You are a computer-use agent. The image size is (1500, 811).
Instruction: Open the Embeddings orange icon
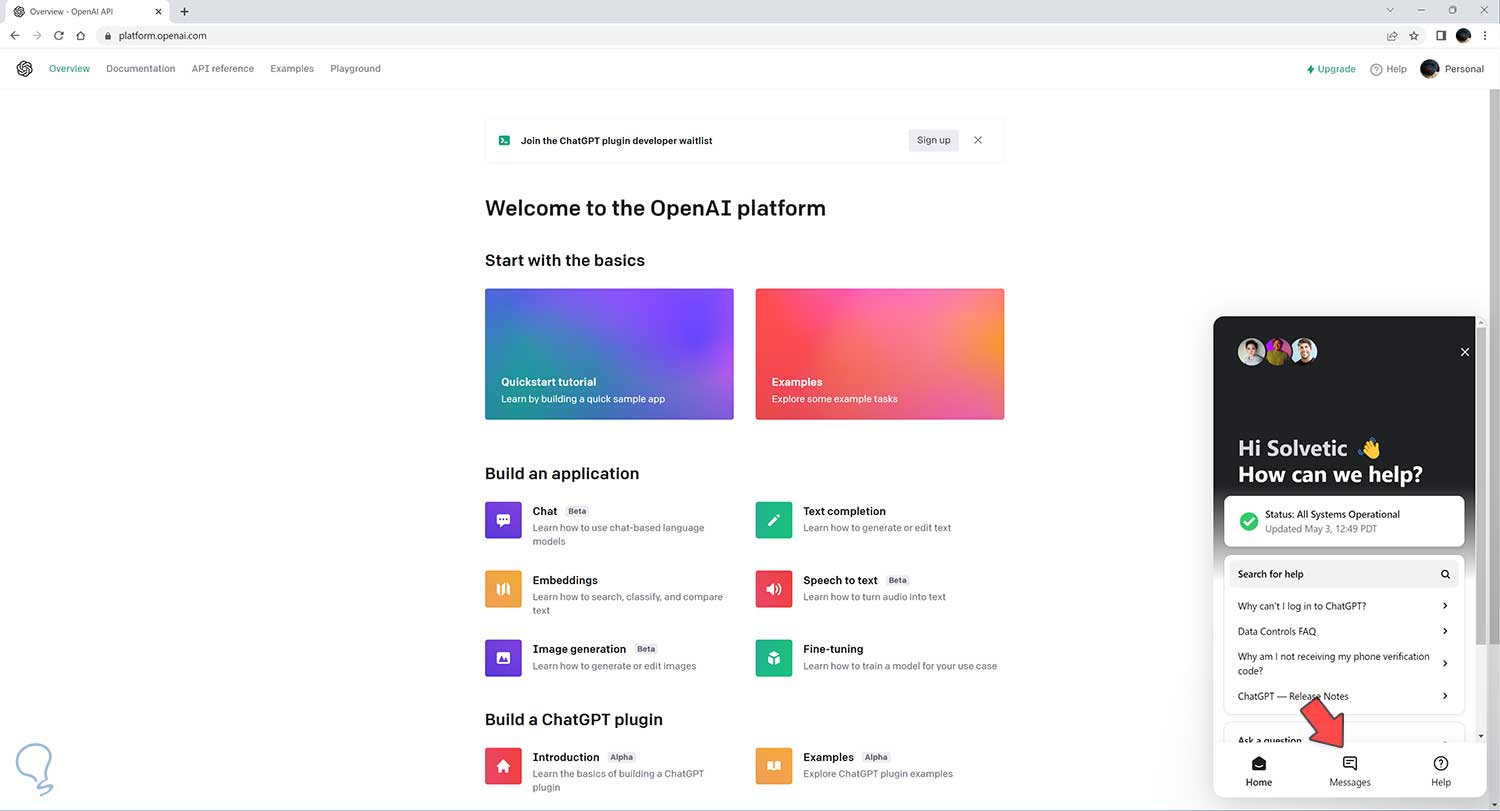pyautogui.click(x=503, y=589)
